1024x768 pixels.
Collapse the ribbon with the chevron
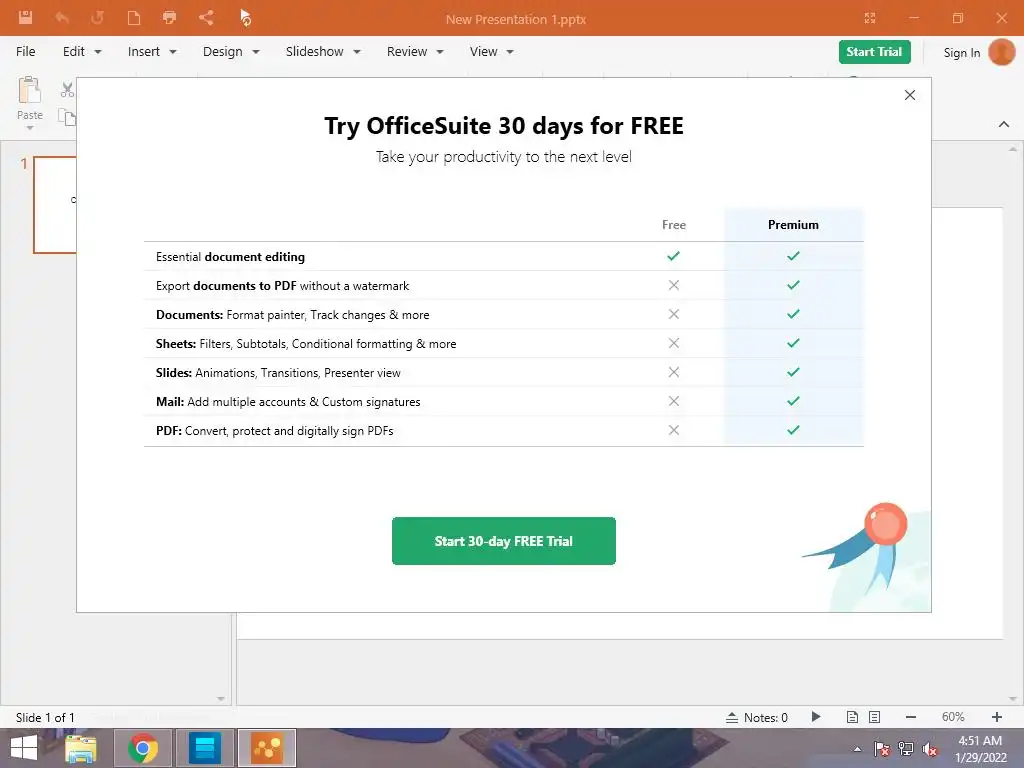(x=1004, y=124)
